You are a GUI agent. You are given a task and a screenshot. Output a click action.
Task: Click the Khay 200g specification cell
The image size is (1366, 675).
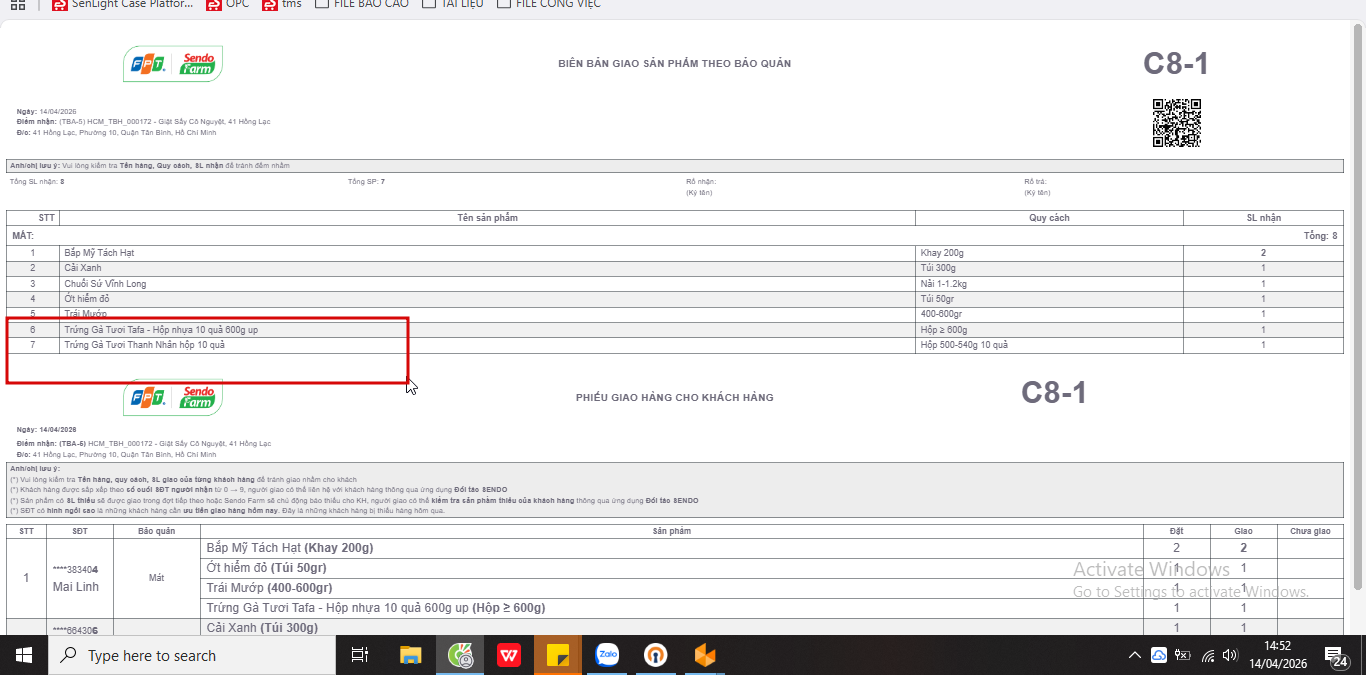(1049, 253)
